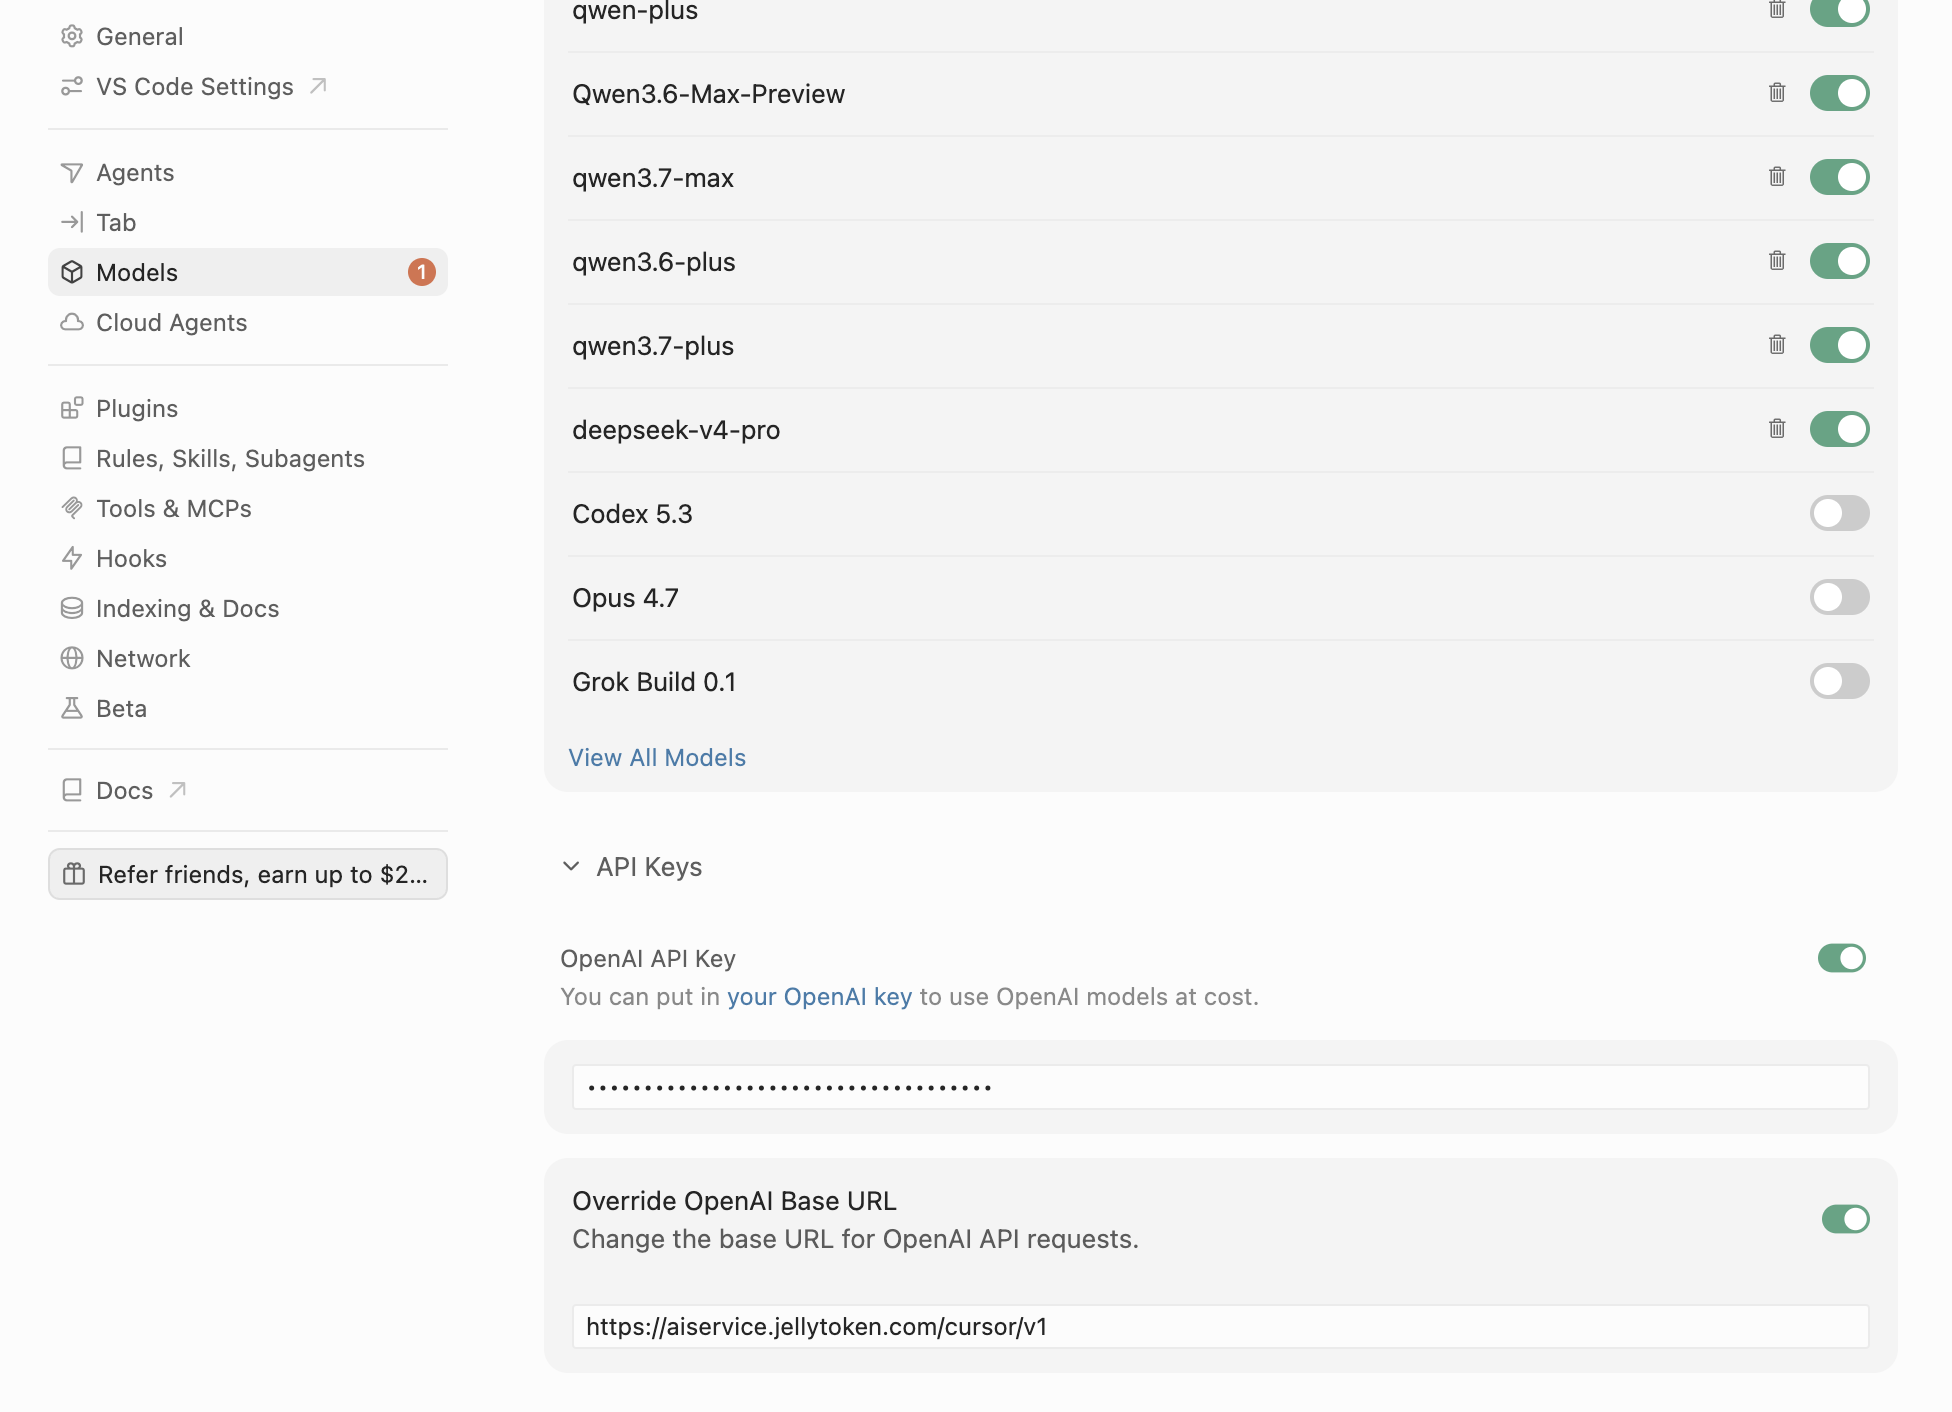Enable the Codex 5.3 model toggle
1952x1412 pixels.
pyautogui.click(x=1839, y=513)
